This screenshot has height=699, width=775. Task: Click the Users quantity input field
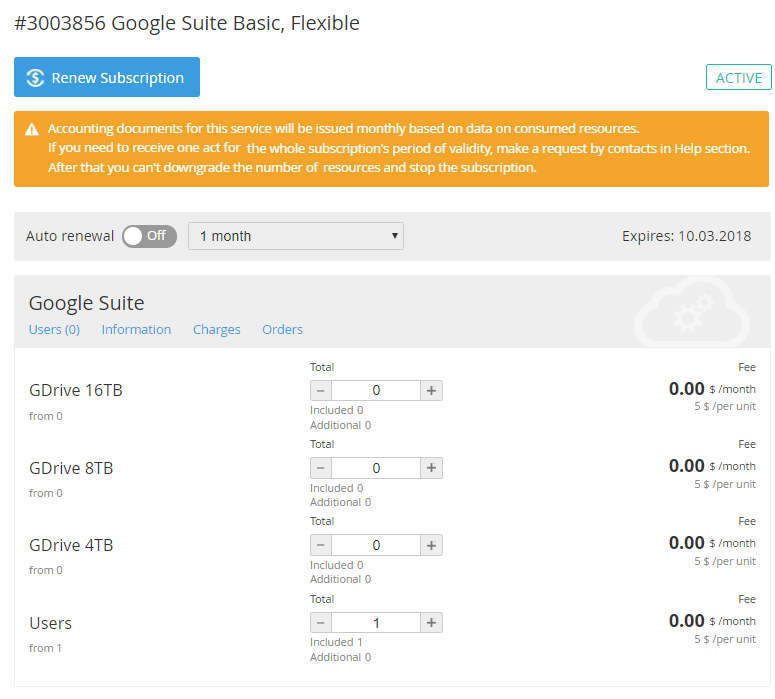point(376,623)
